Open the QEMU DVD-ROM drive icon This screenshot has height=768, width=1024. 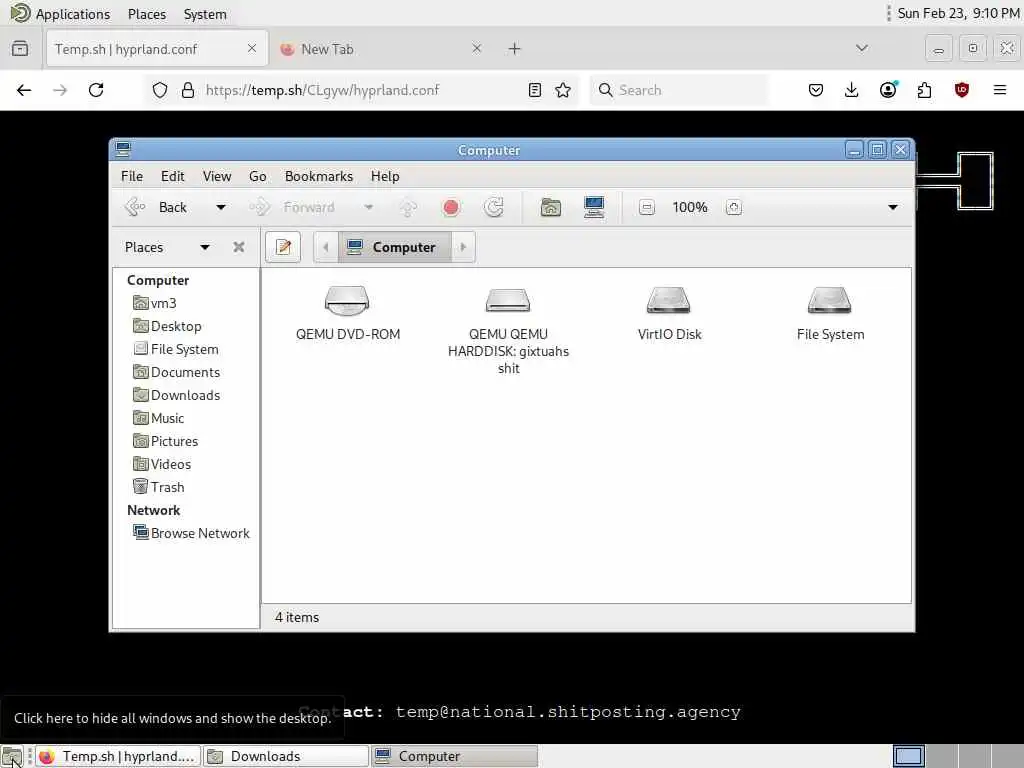[347, 301]
